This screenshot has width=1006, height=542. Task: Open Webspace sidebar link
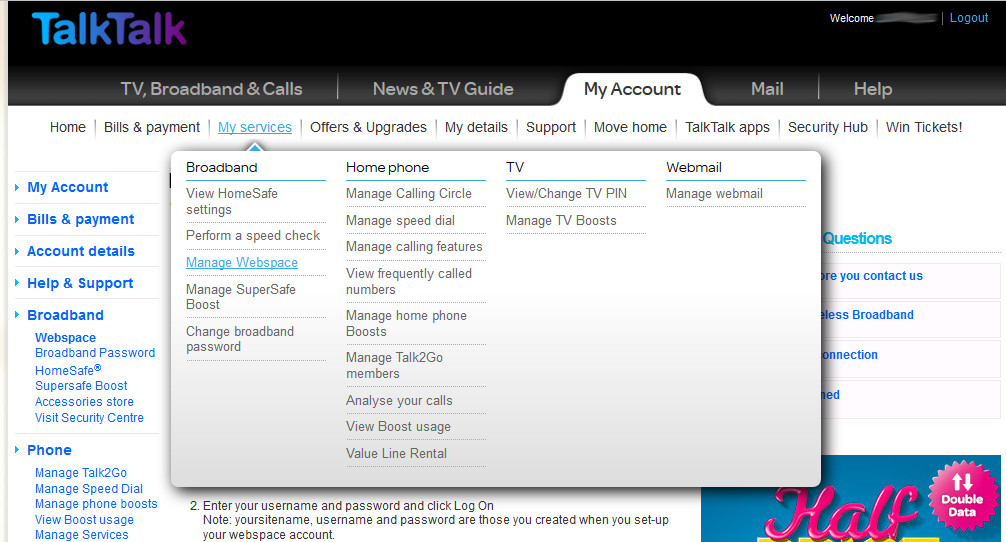tap(65, 337)
